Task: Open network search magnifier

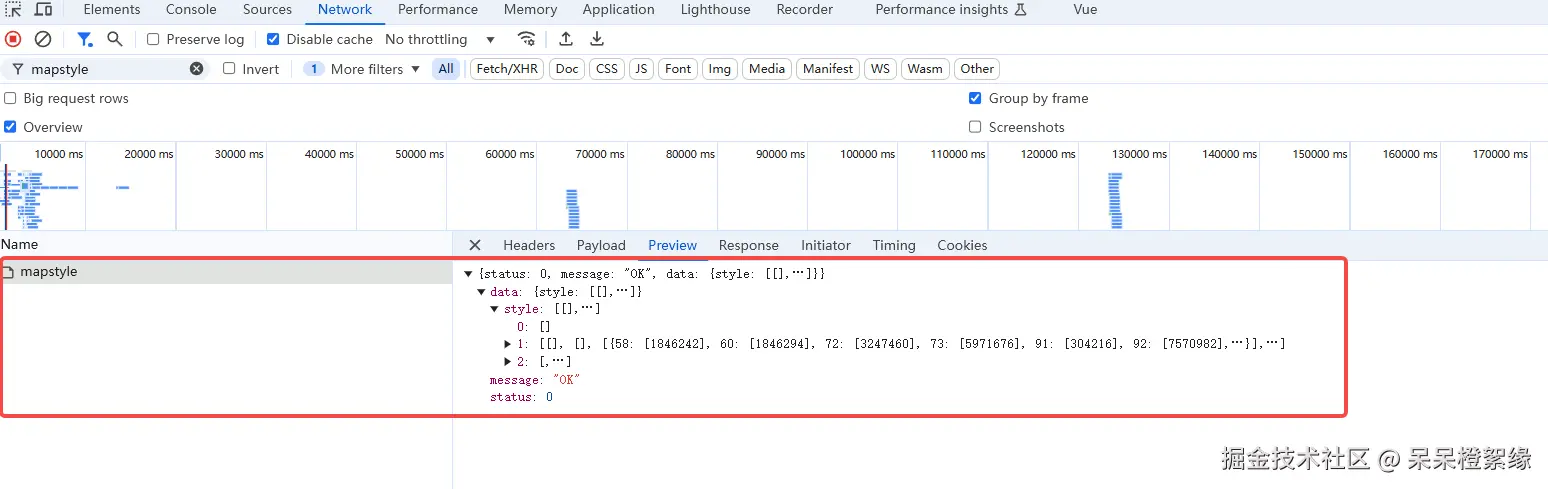Action: coord(115,39)
